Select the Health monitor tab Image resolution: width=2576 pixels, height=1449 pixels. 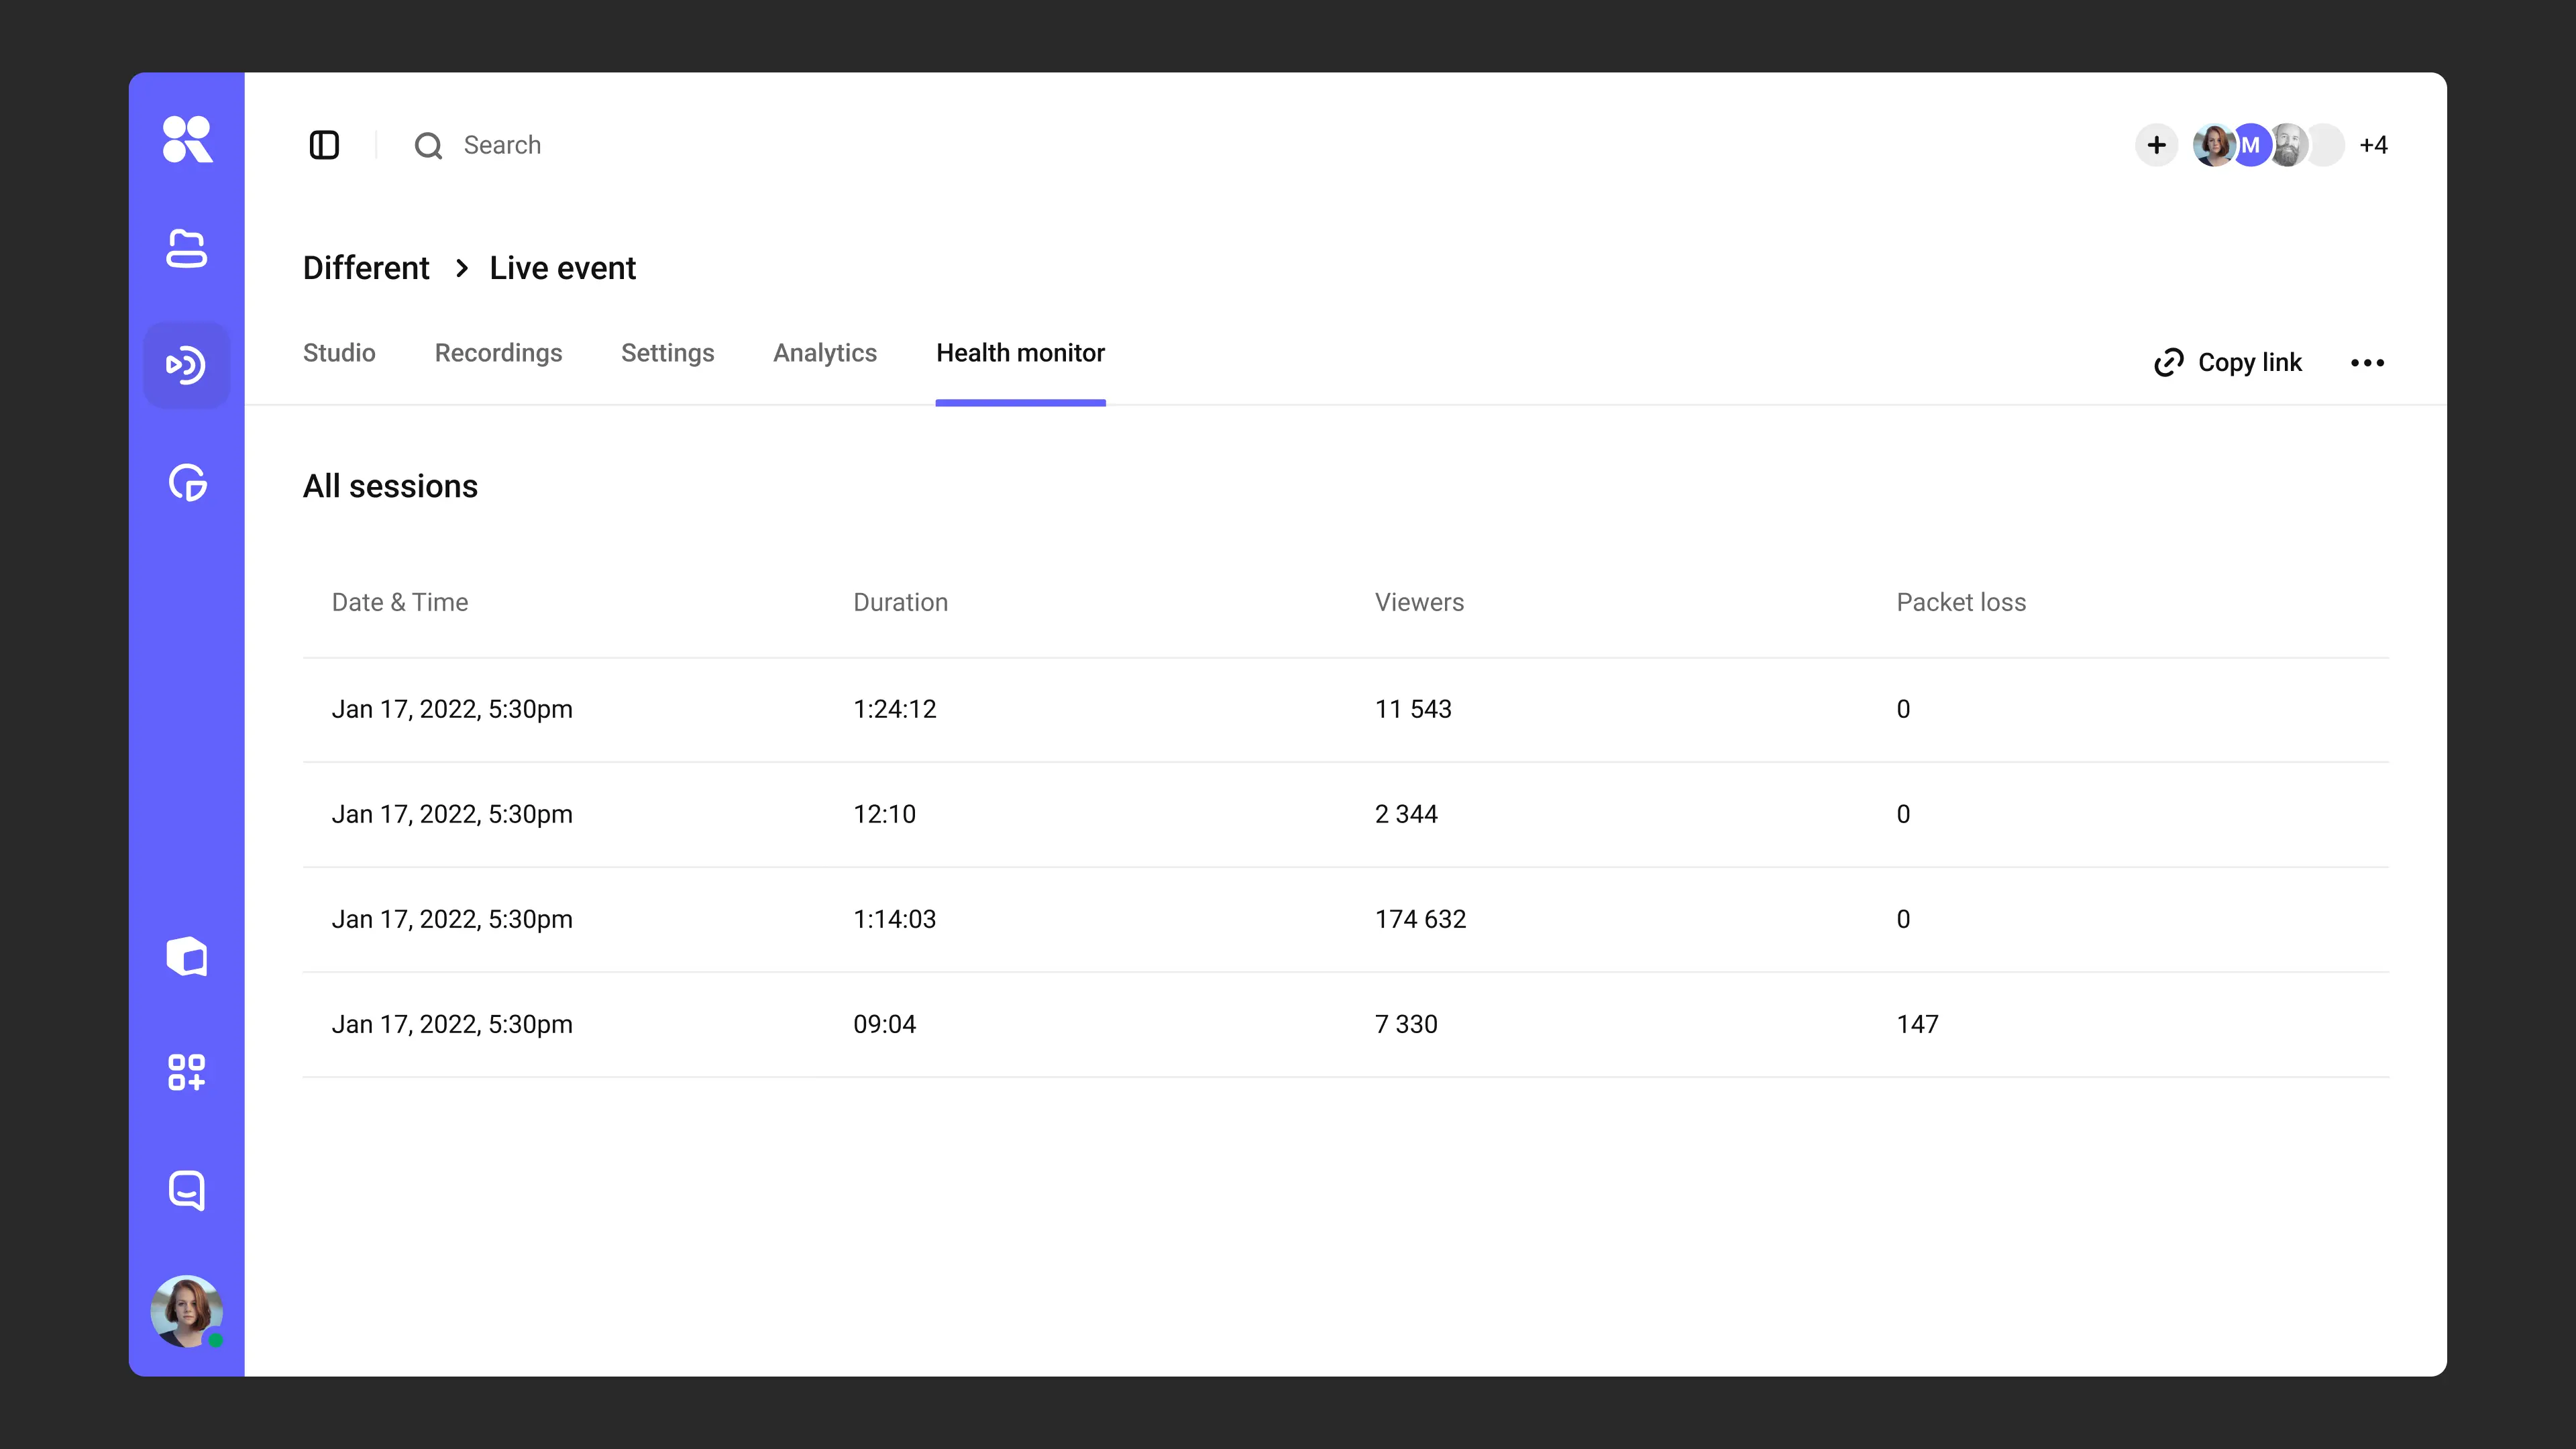pyautogui.click(x=1020, y=353)
